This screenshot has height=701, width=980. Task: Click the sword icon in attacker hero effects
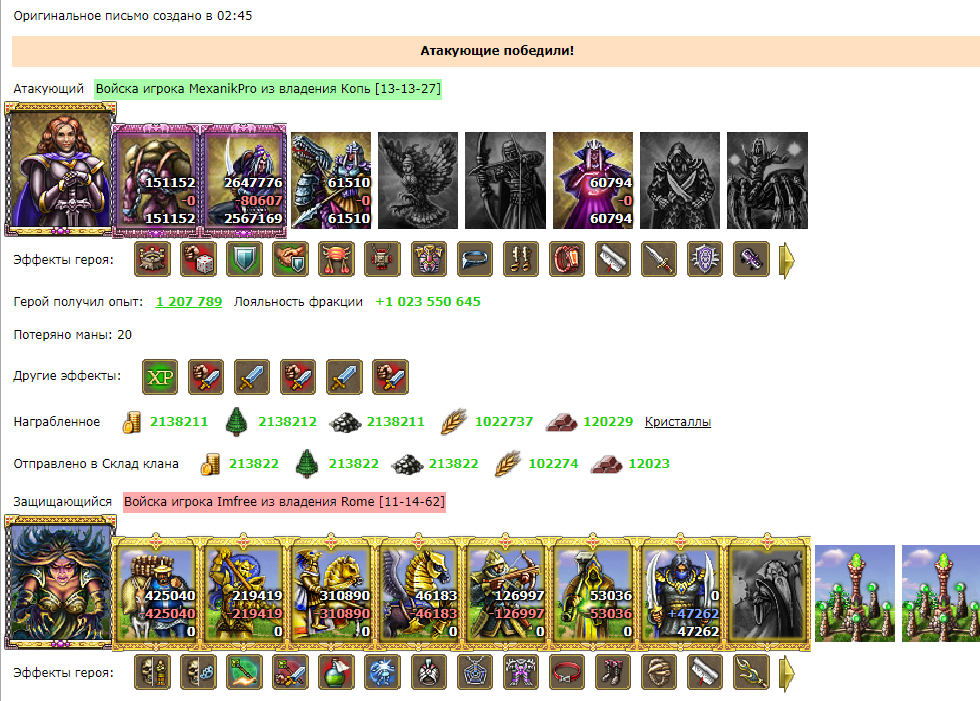[659, 259]
